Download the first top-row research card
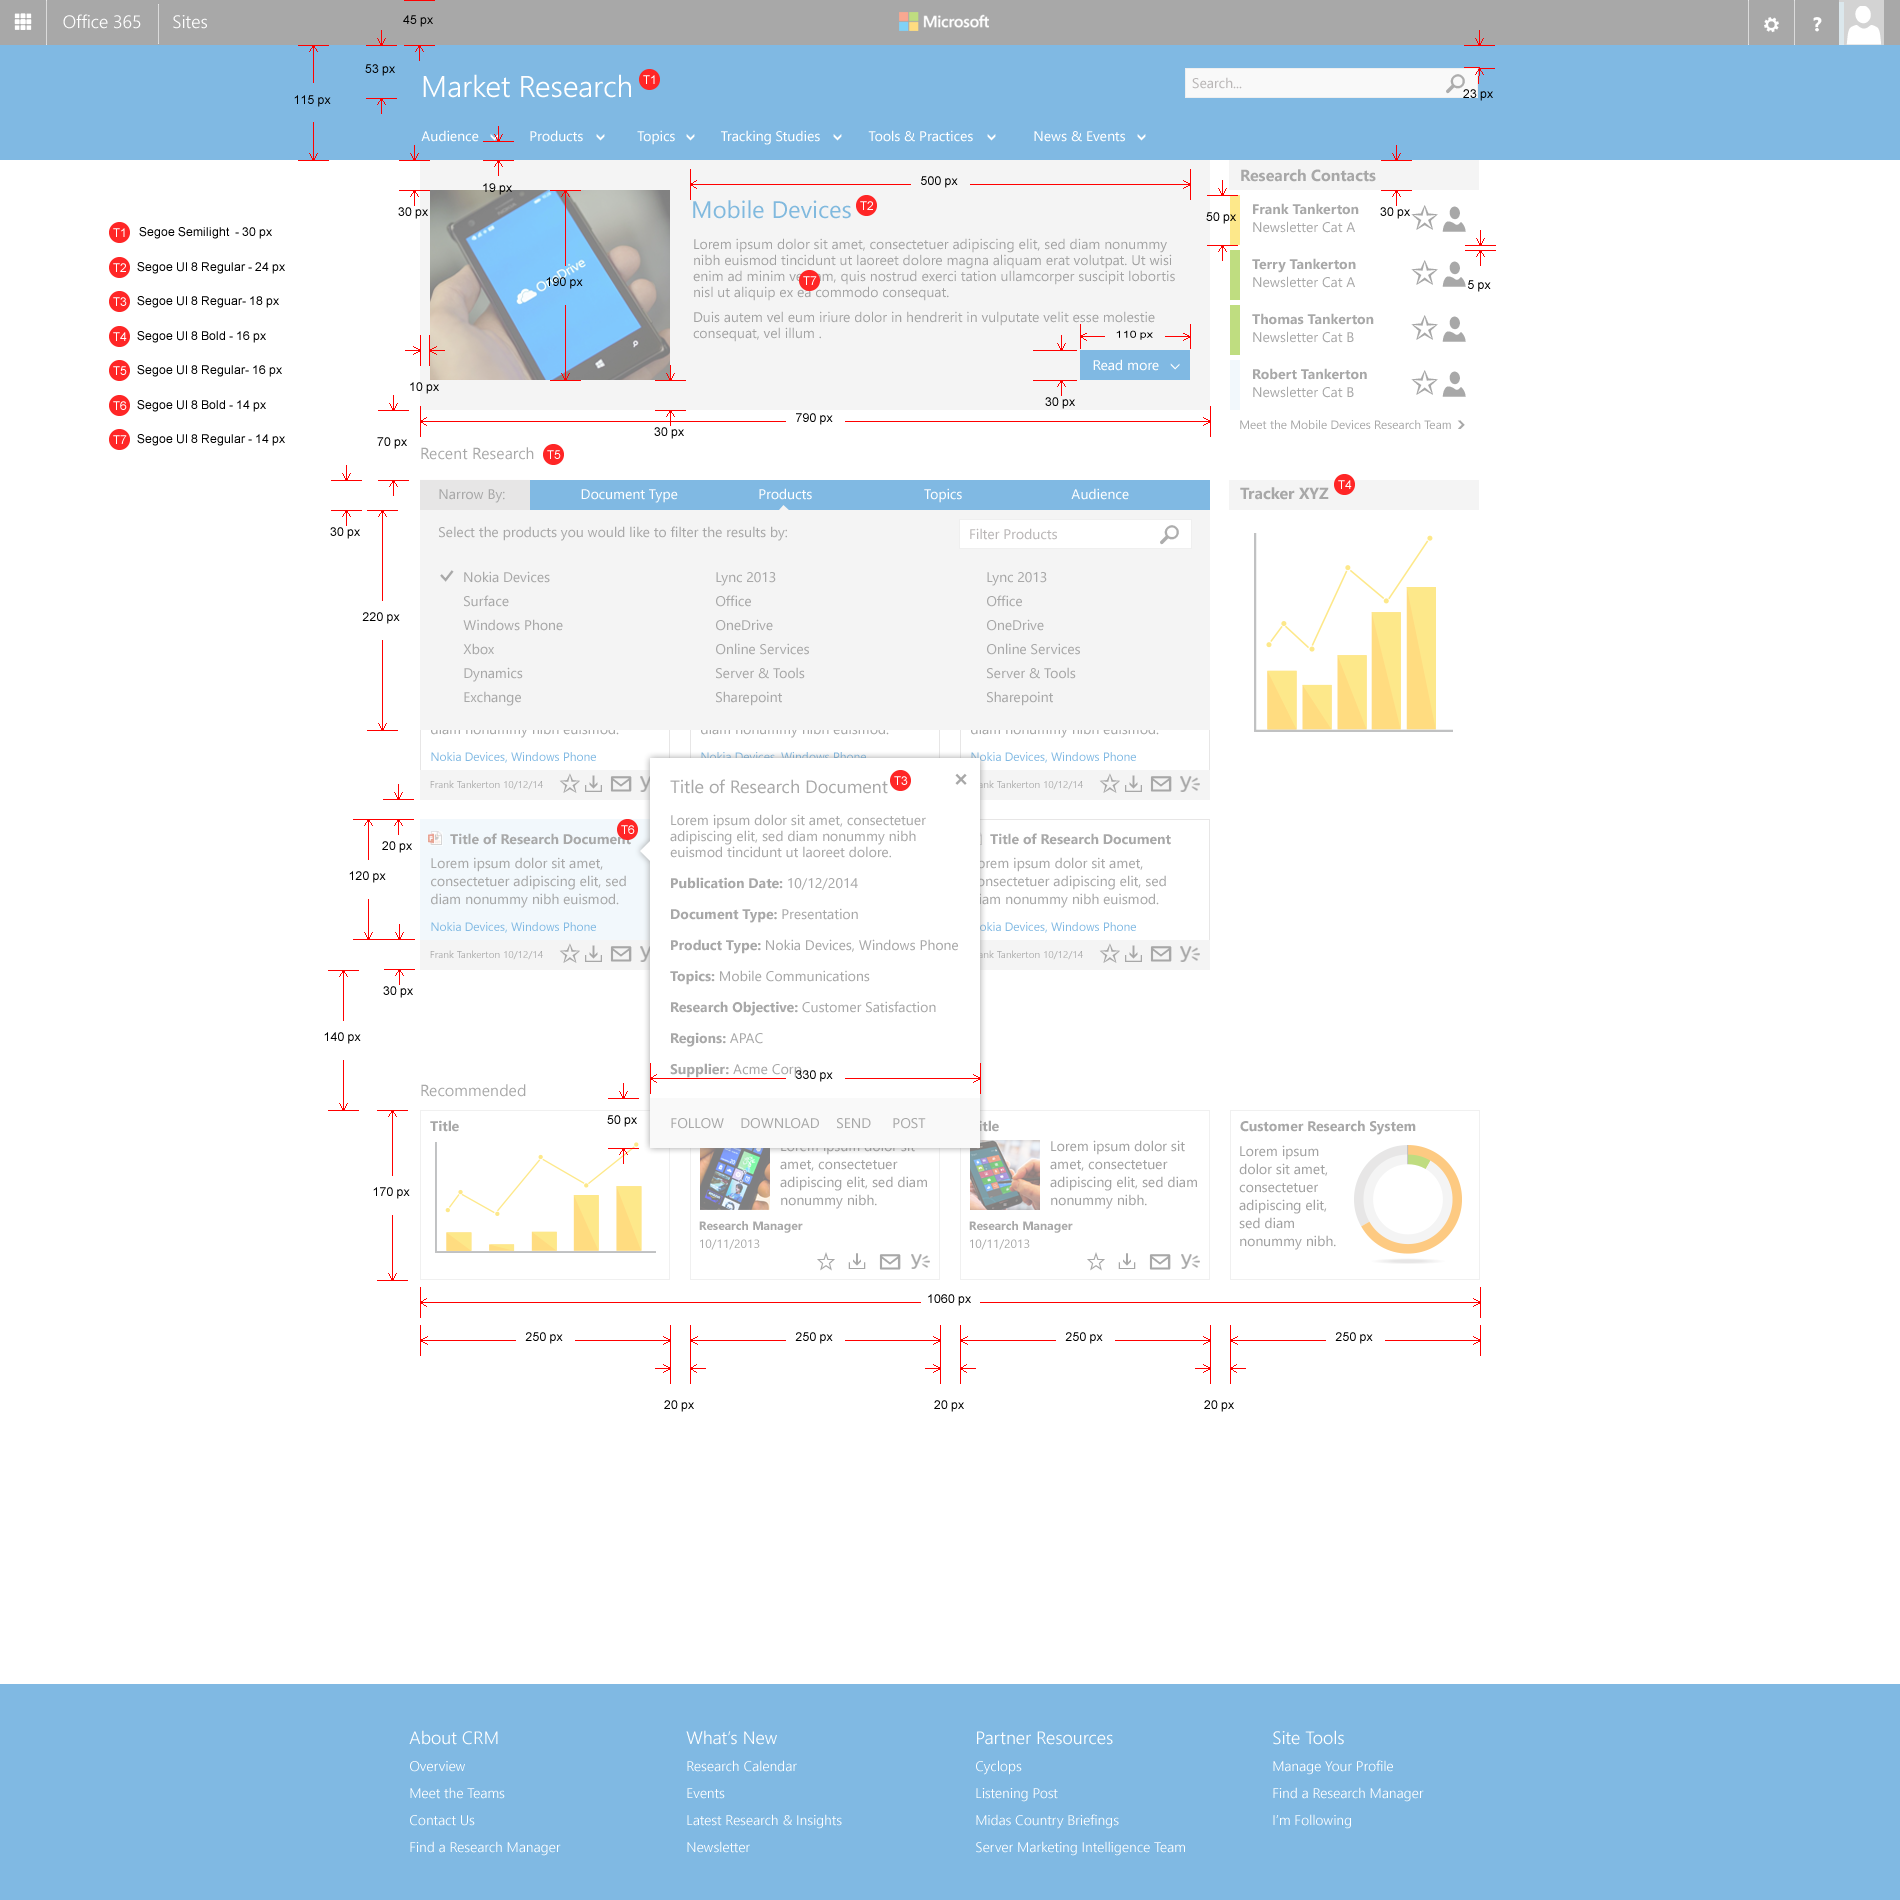Image resolution: width=1900 pixels, height=1900 pixels. [x=593, y=784]
